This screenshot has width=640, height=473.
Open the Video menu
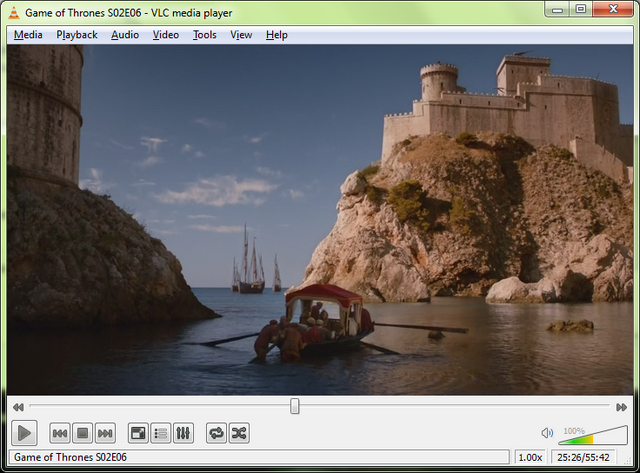pyautogui.click(x=166, y=35)
